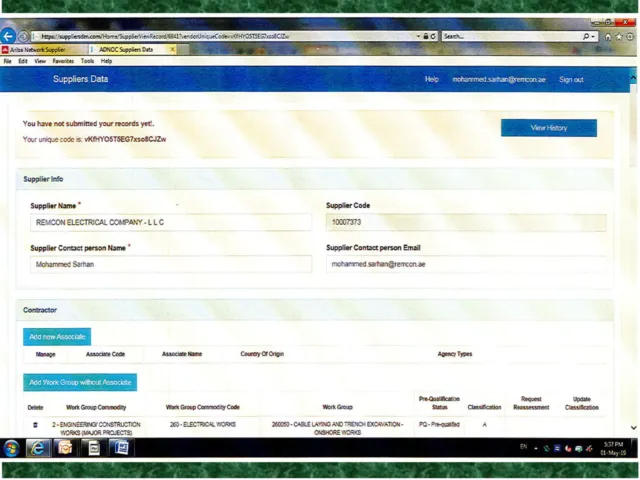Image resolution: width=640 pixels, height=480 pixels.
Task: Click the Pre-Qualification Status column header
Action: pos(440,403)
